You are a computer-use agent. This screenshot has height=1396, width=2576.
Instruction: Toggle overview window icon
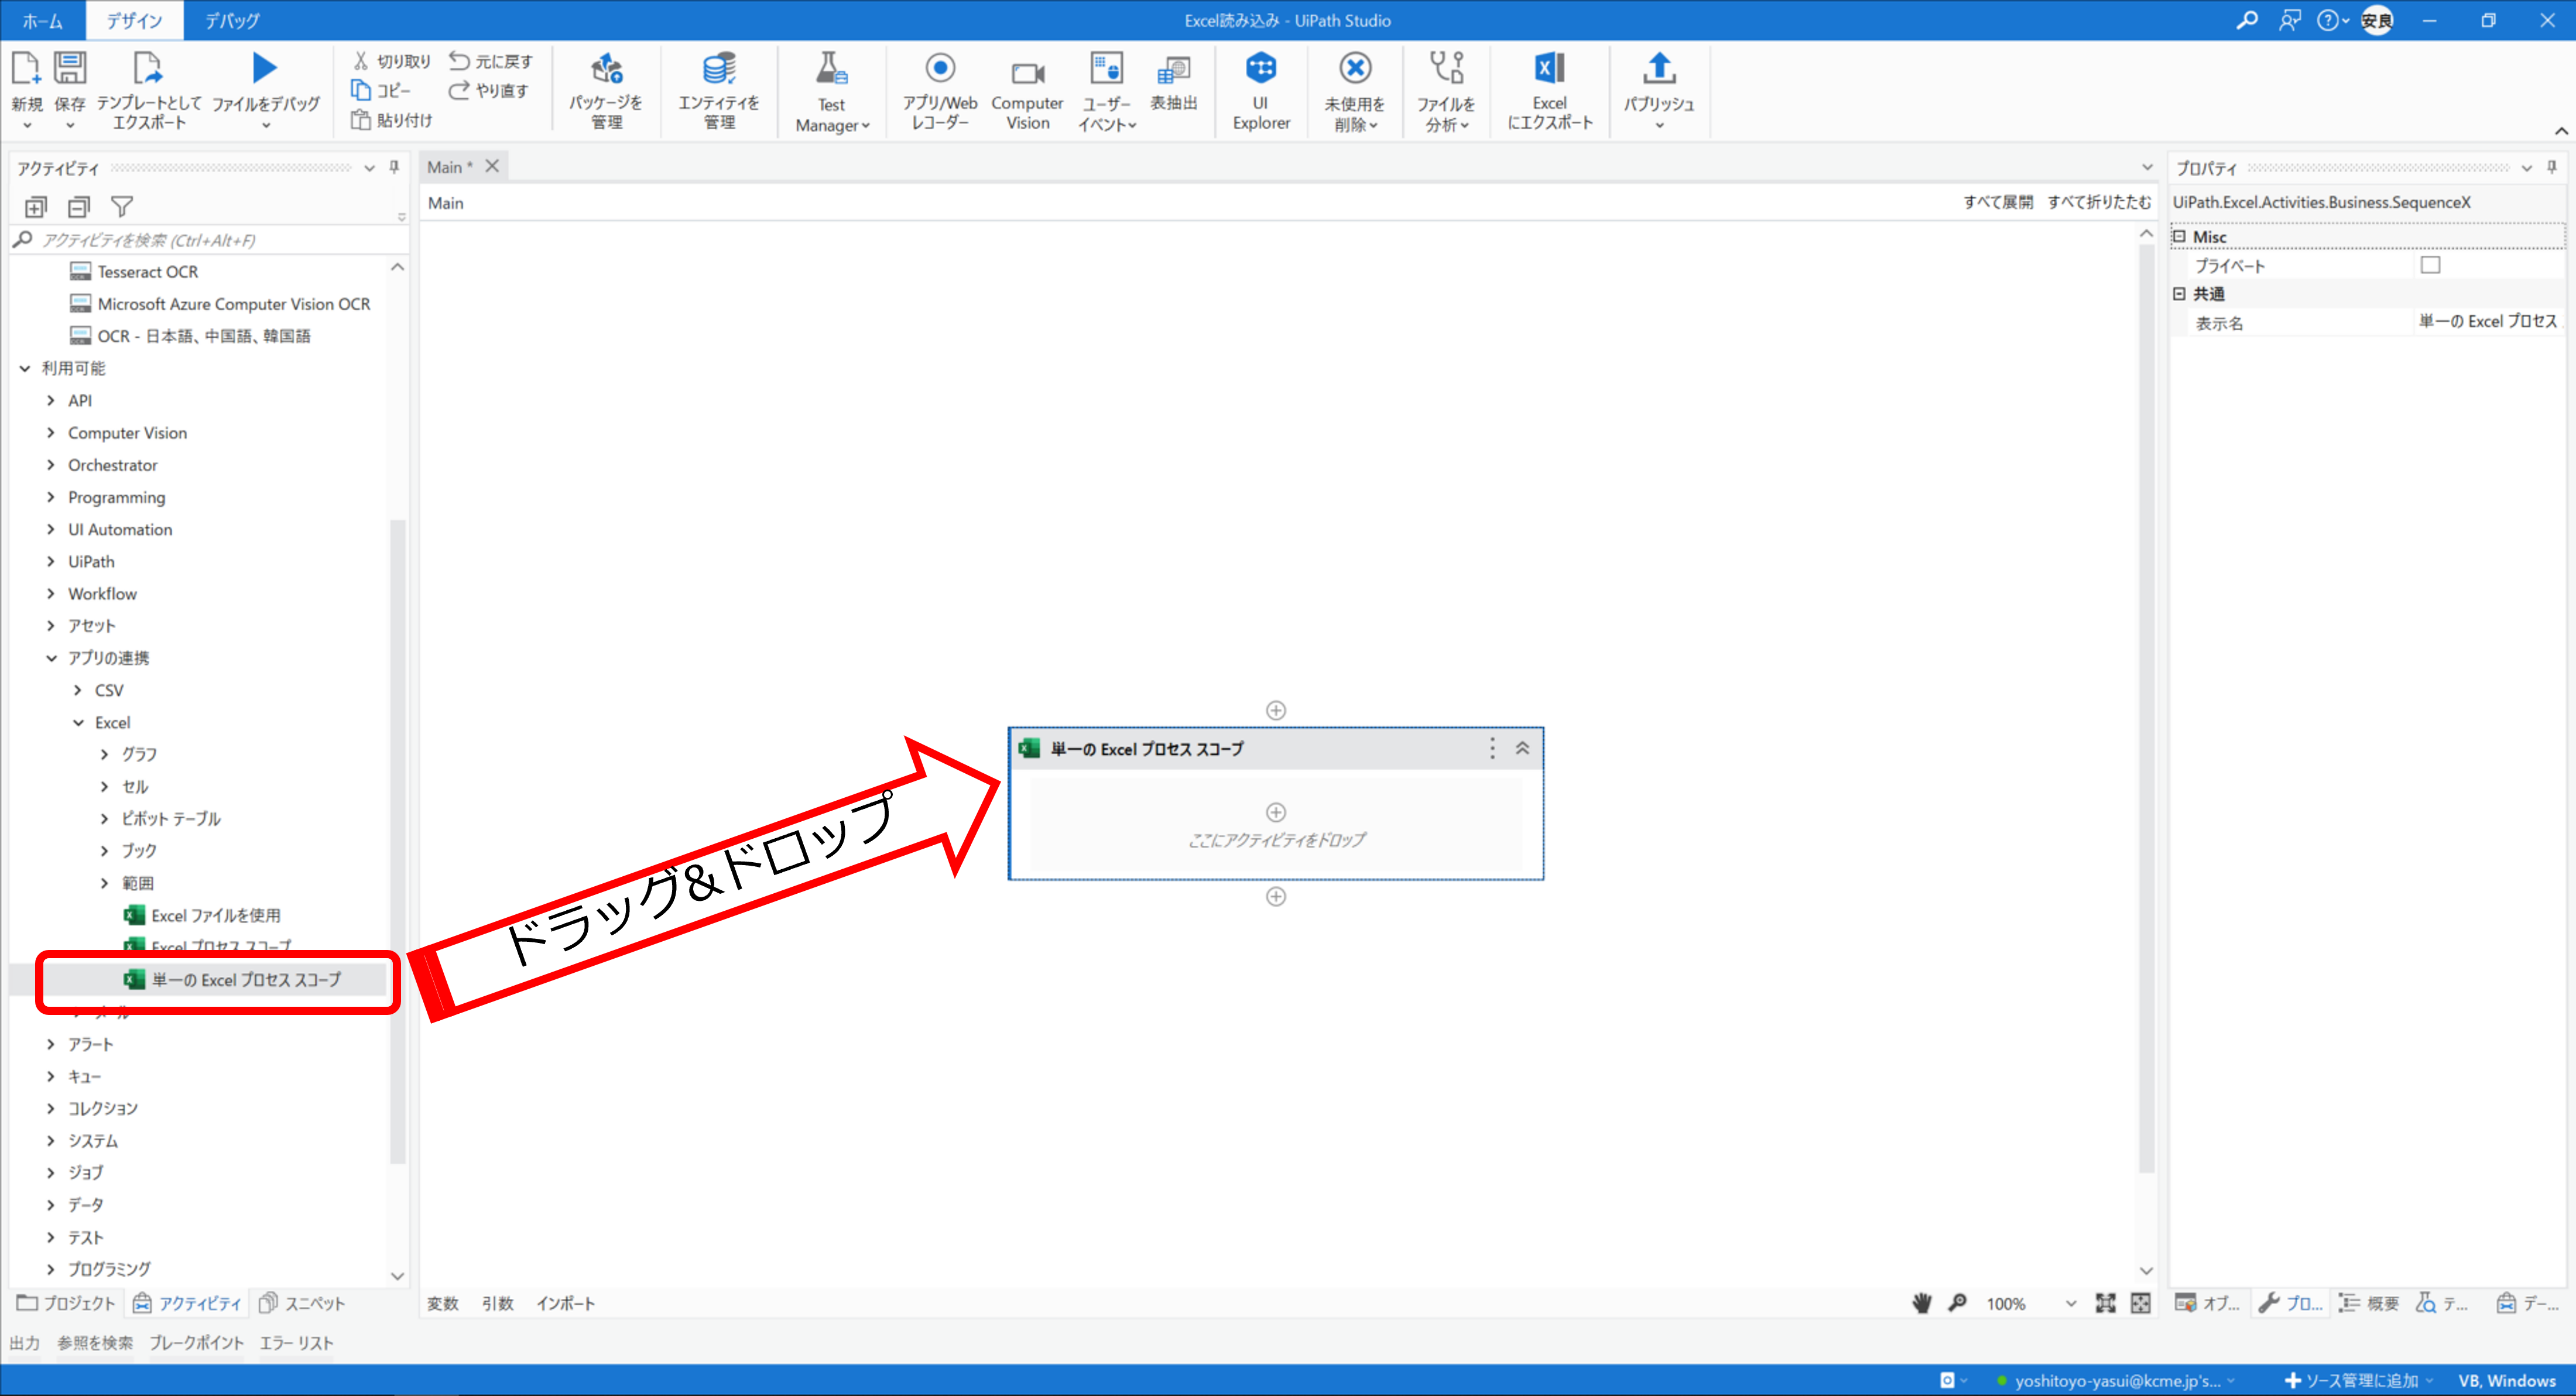point(2141,1303)
